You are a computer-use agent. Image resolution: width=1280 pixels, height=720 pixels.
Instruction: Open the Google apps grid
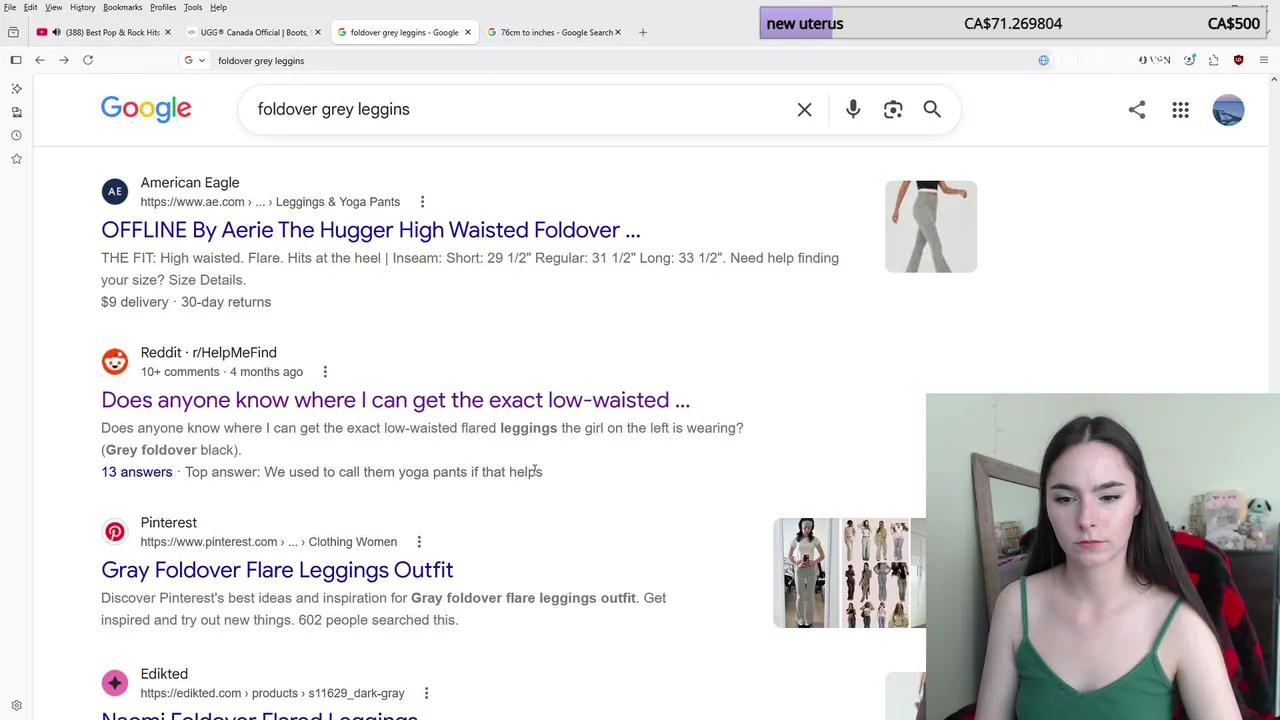(1181, 110)
